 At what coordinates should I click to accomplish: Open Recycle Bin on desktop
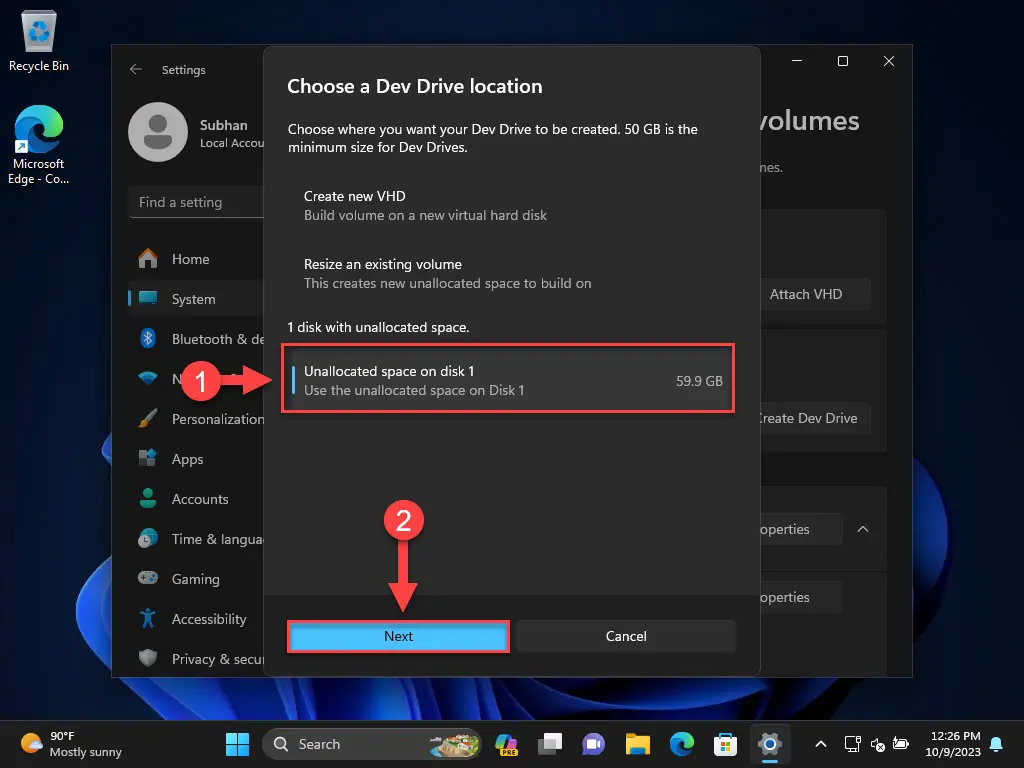[39, 41]
